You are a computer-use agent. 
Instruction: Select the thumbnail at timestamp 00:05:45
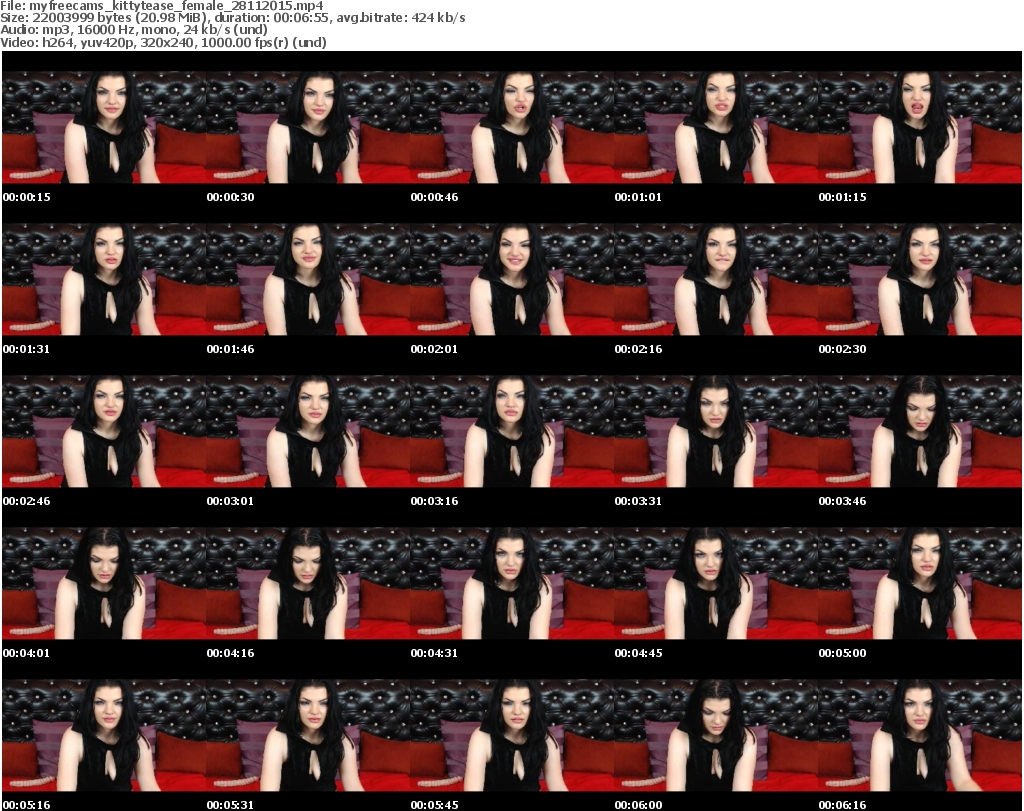tap(511, 736)
